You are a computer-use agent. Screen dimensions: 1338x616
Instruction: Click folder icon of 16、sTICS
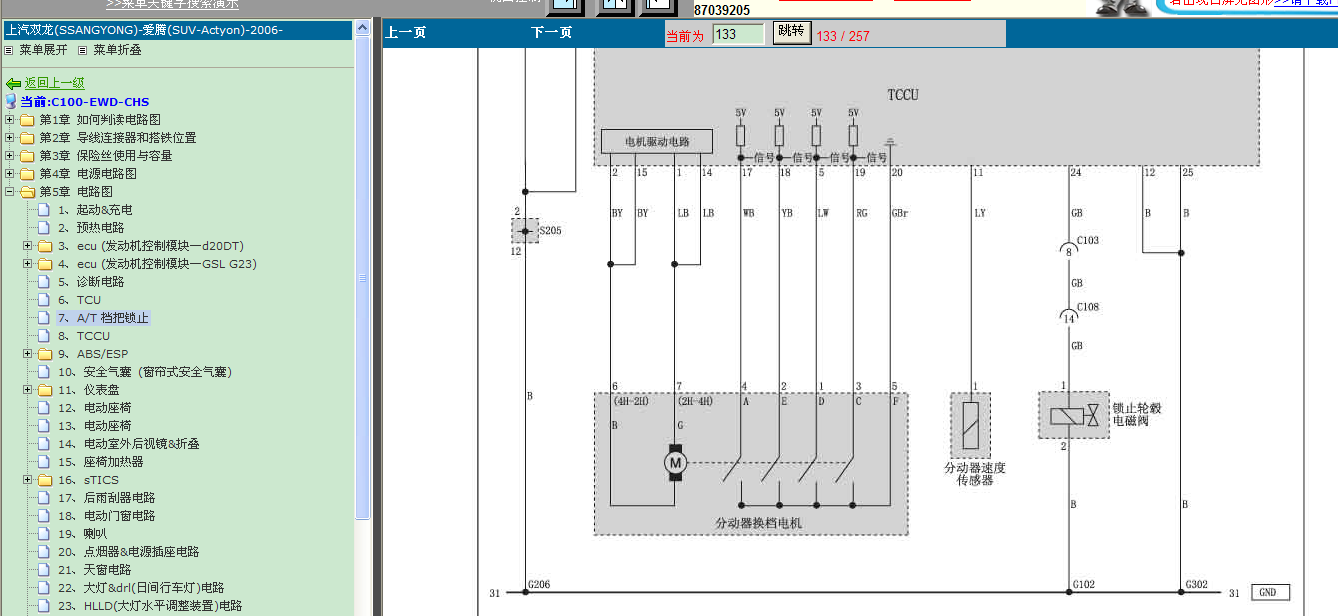coord(45,480)
